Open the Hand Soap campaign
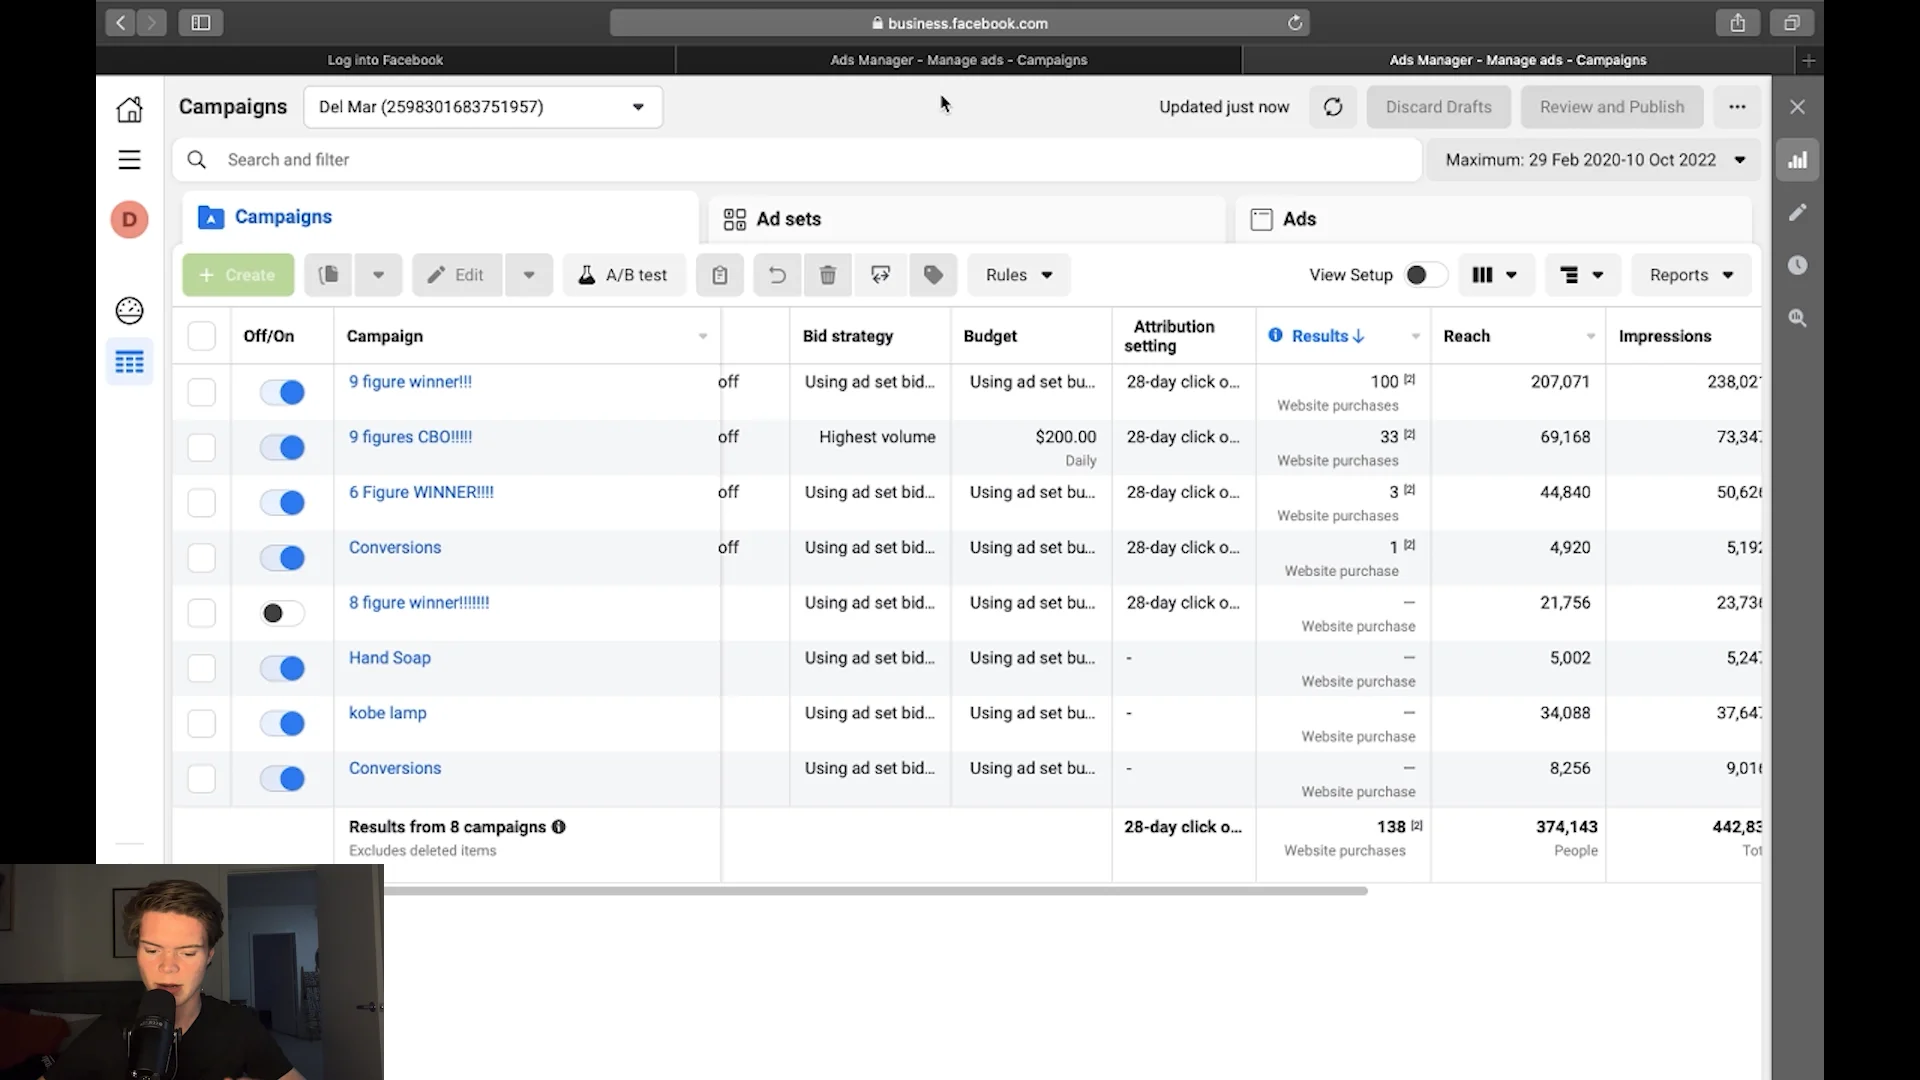 (389, 658)
